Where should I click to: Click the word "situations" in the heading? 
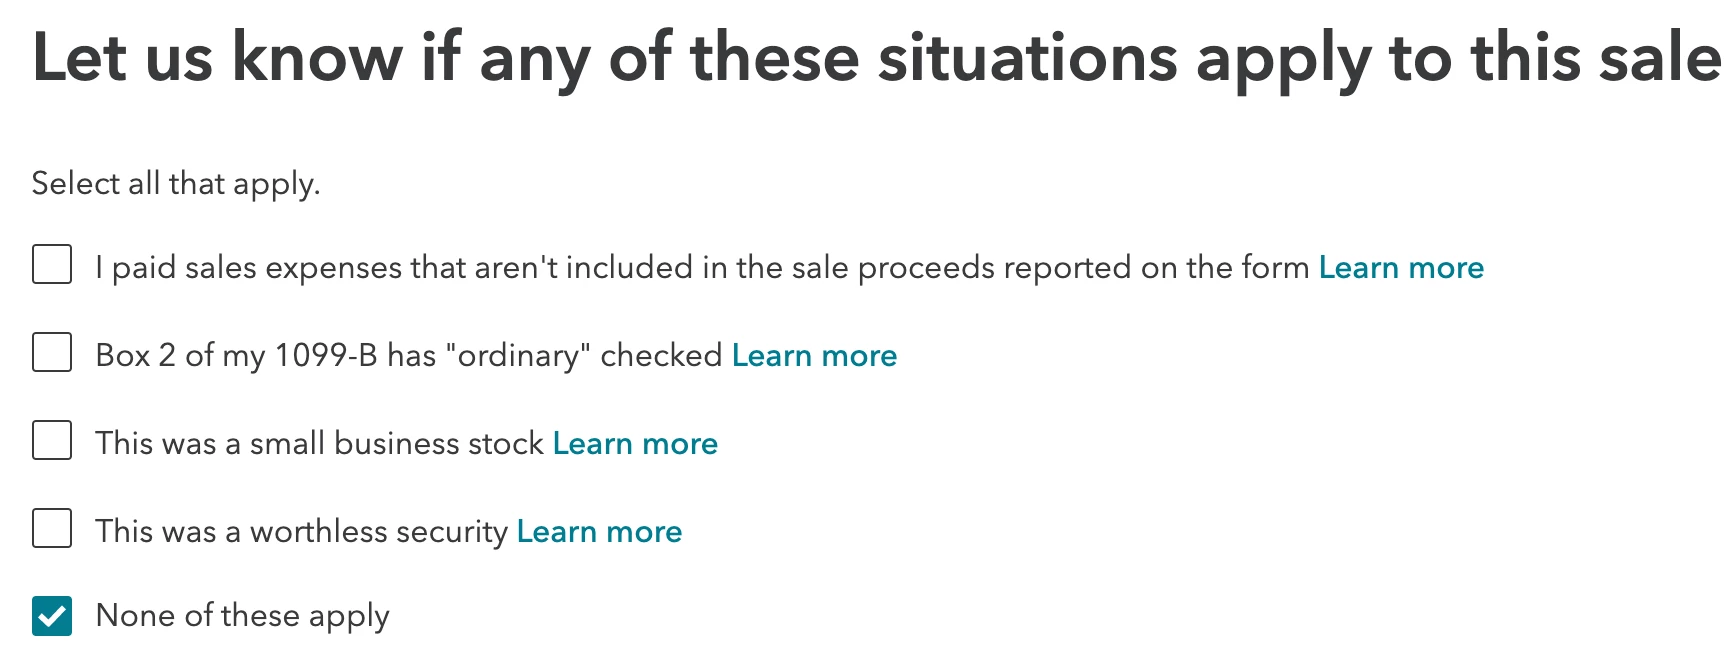1028,57
